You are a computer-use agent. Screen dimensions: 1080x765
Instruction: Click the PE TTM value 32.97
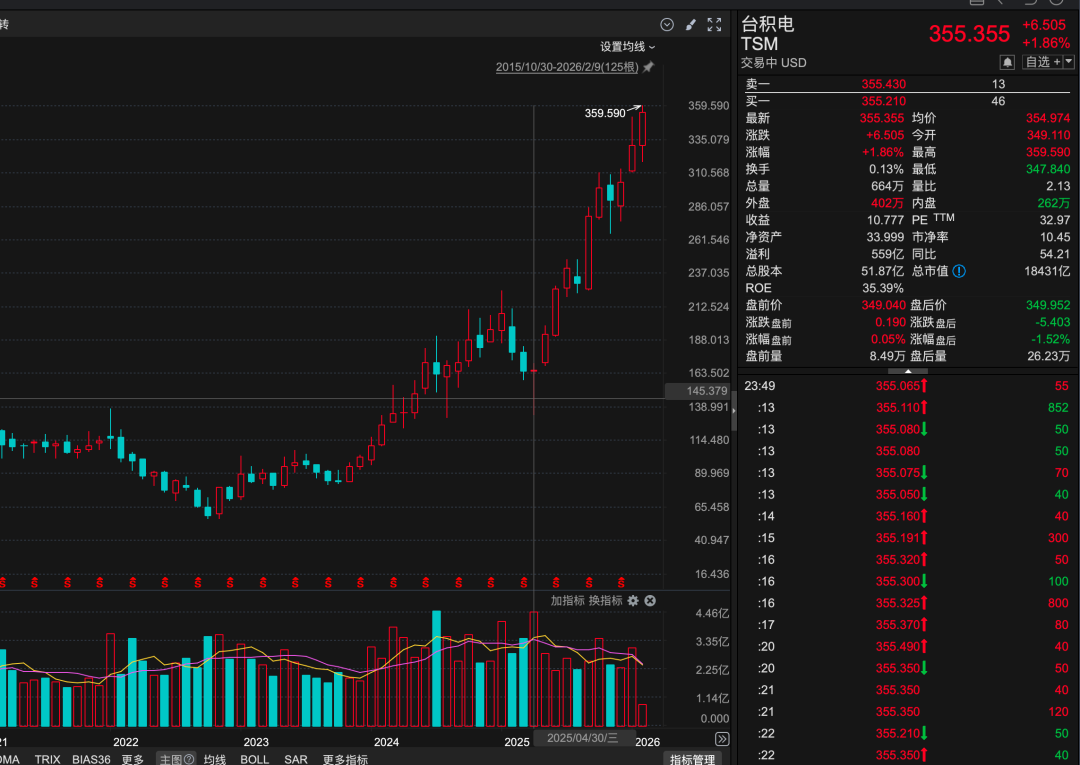click(1055, 220)
